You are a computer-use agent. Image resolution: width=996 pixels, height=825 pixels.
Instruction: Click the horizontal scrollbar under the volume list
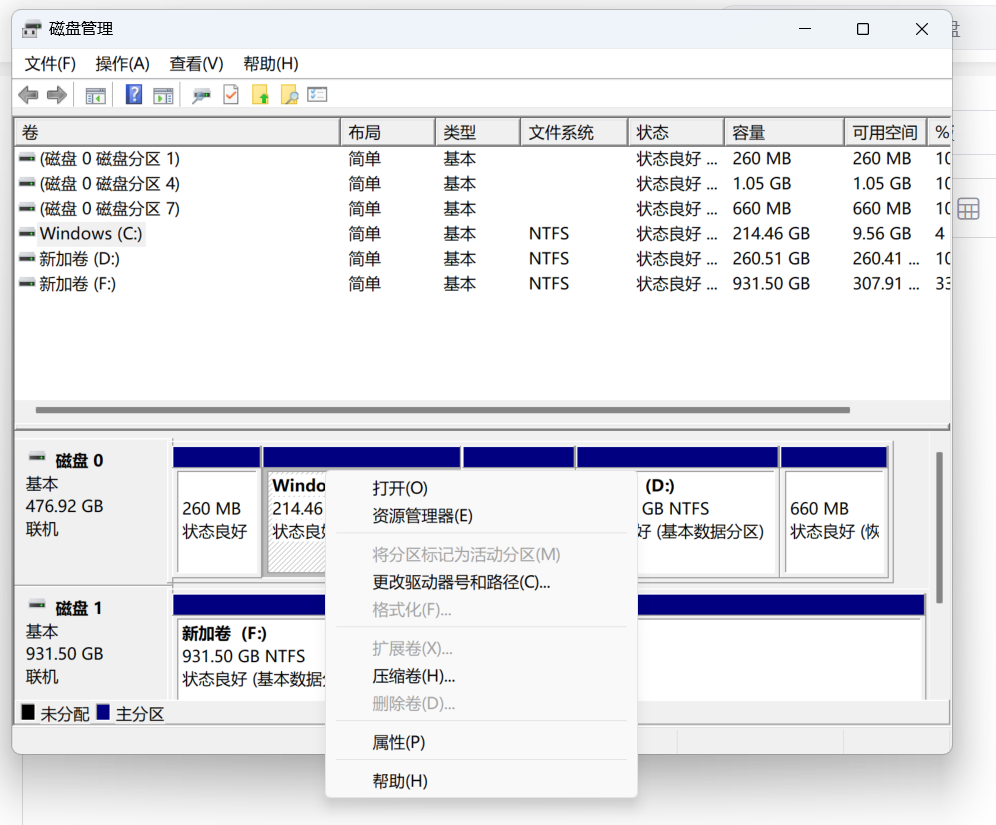click(x=443, y=410)
